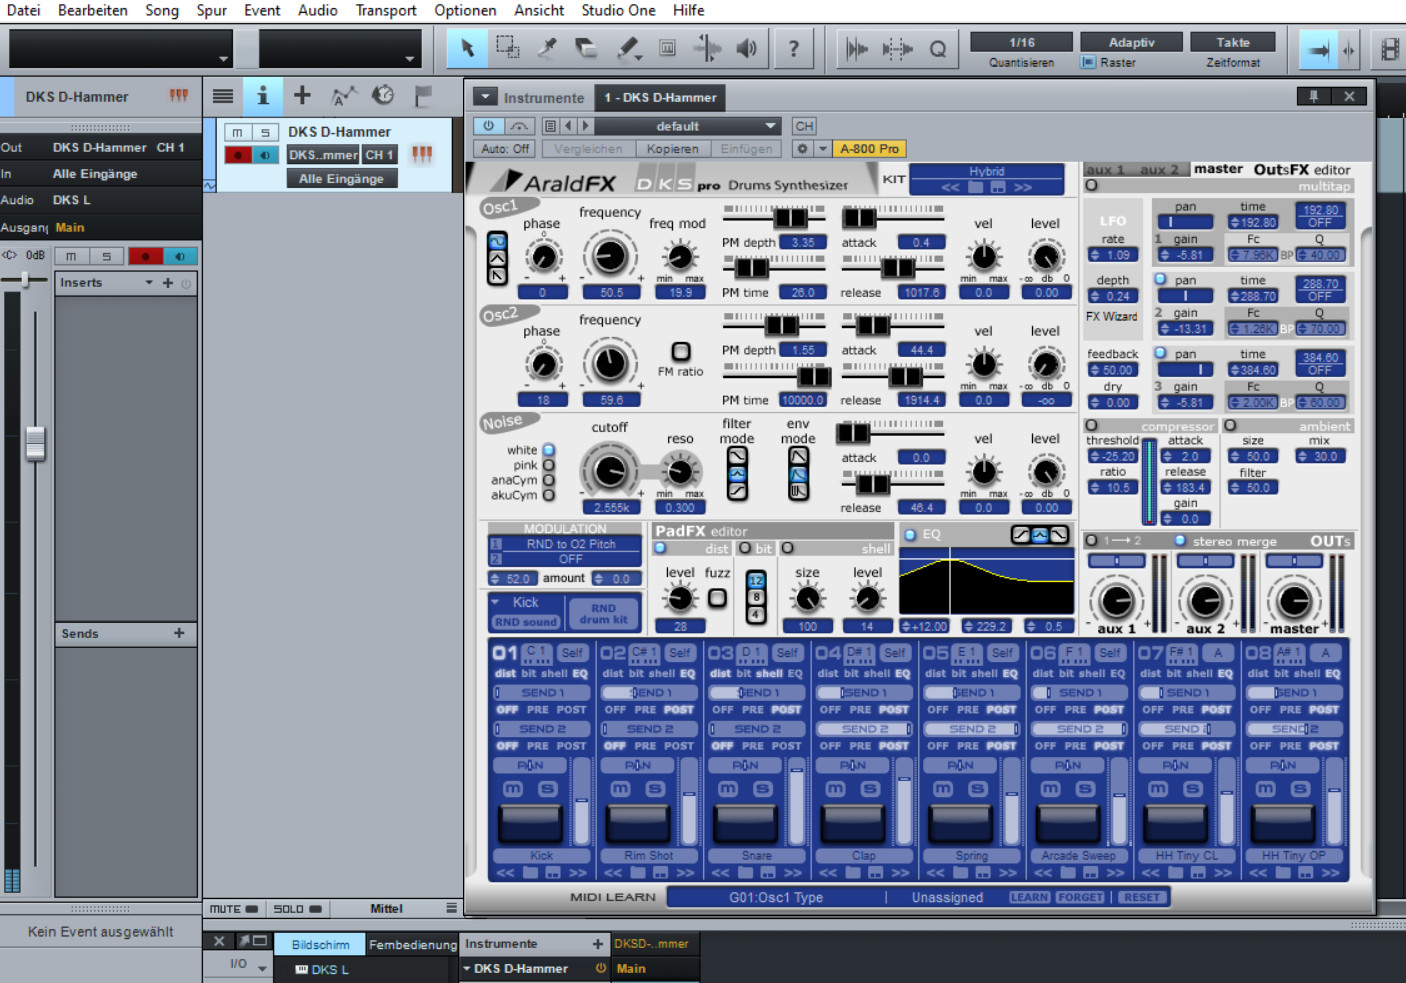Open the Studio One menu
1406x983 pixels.
(x=618, y=10)
